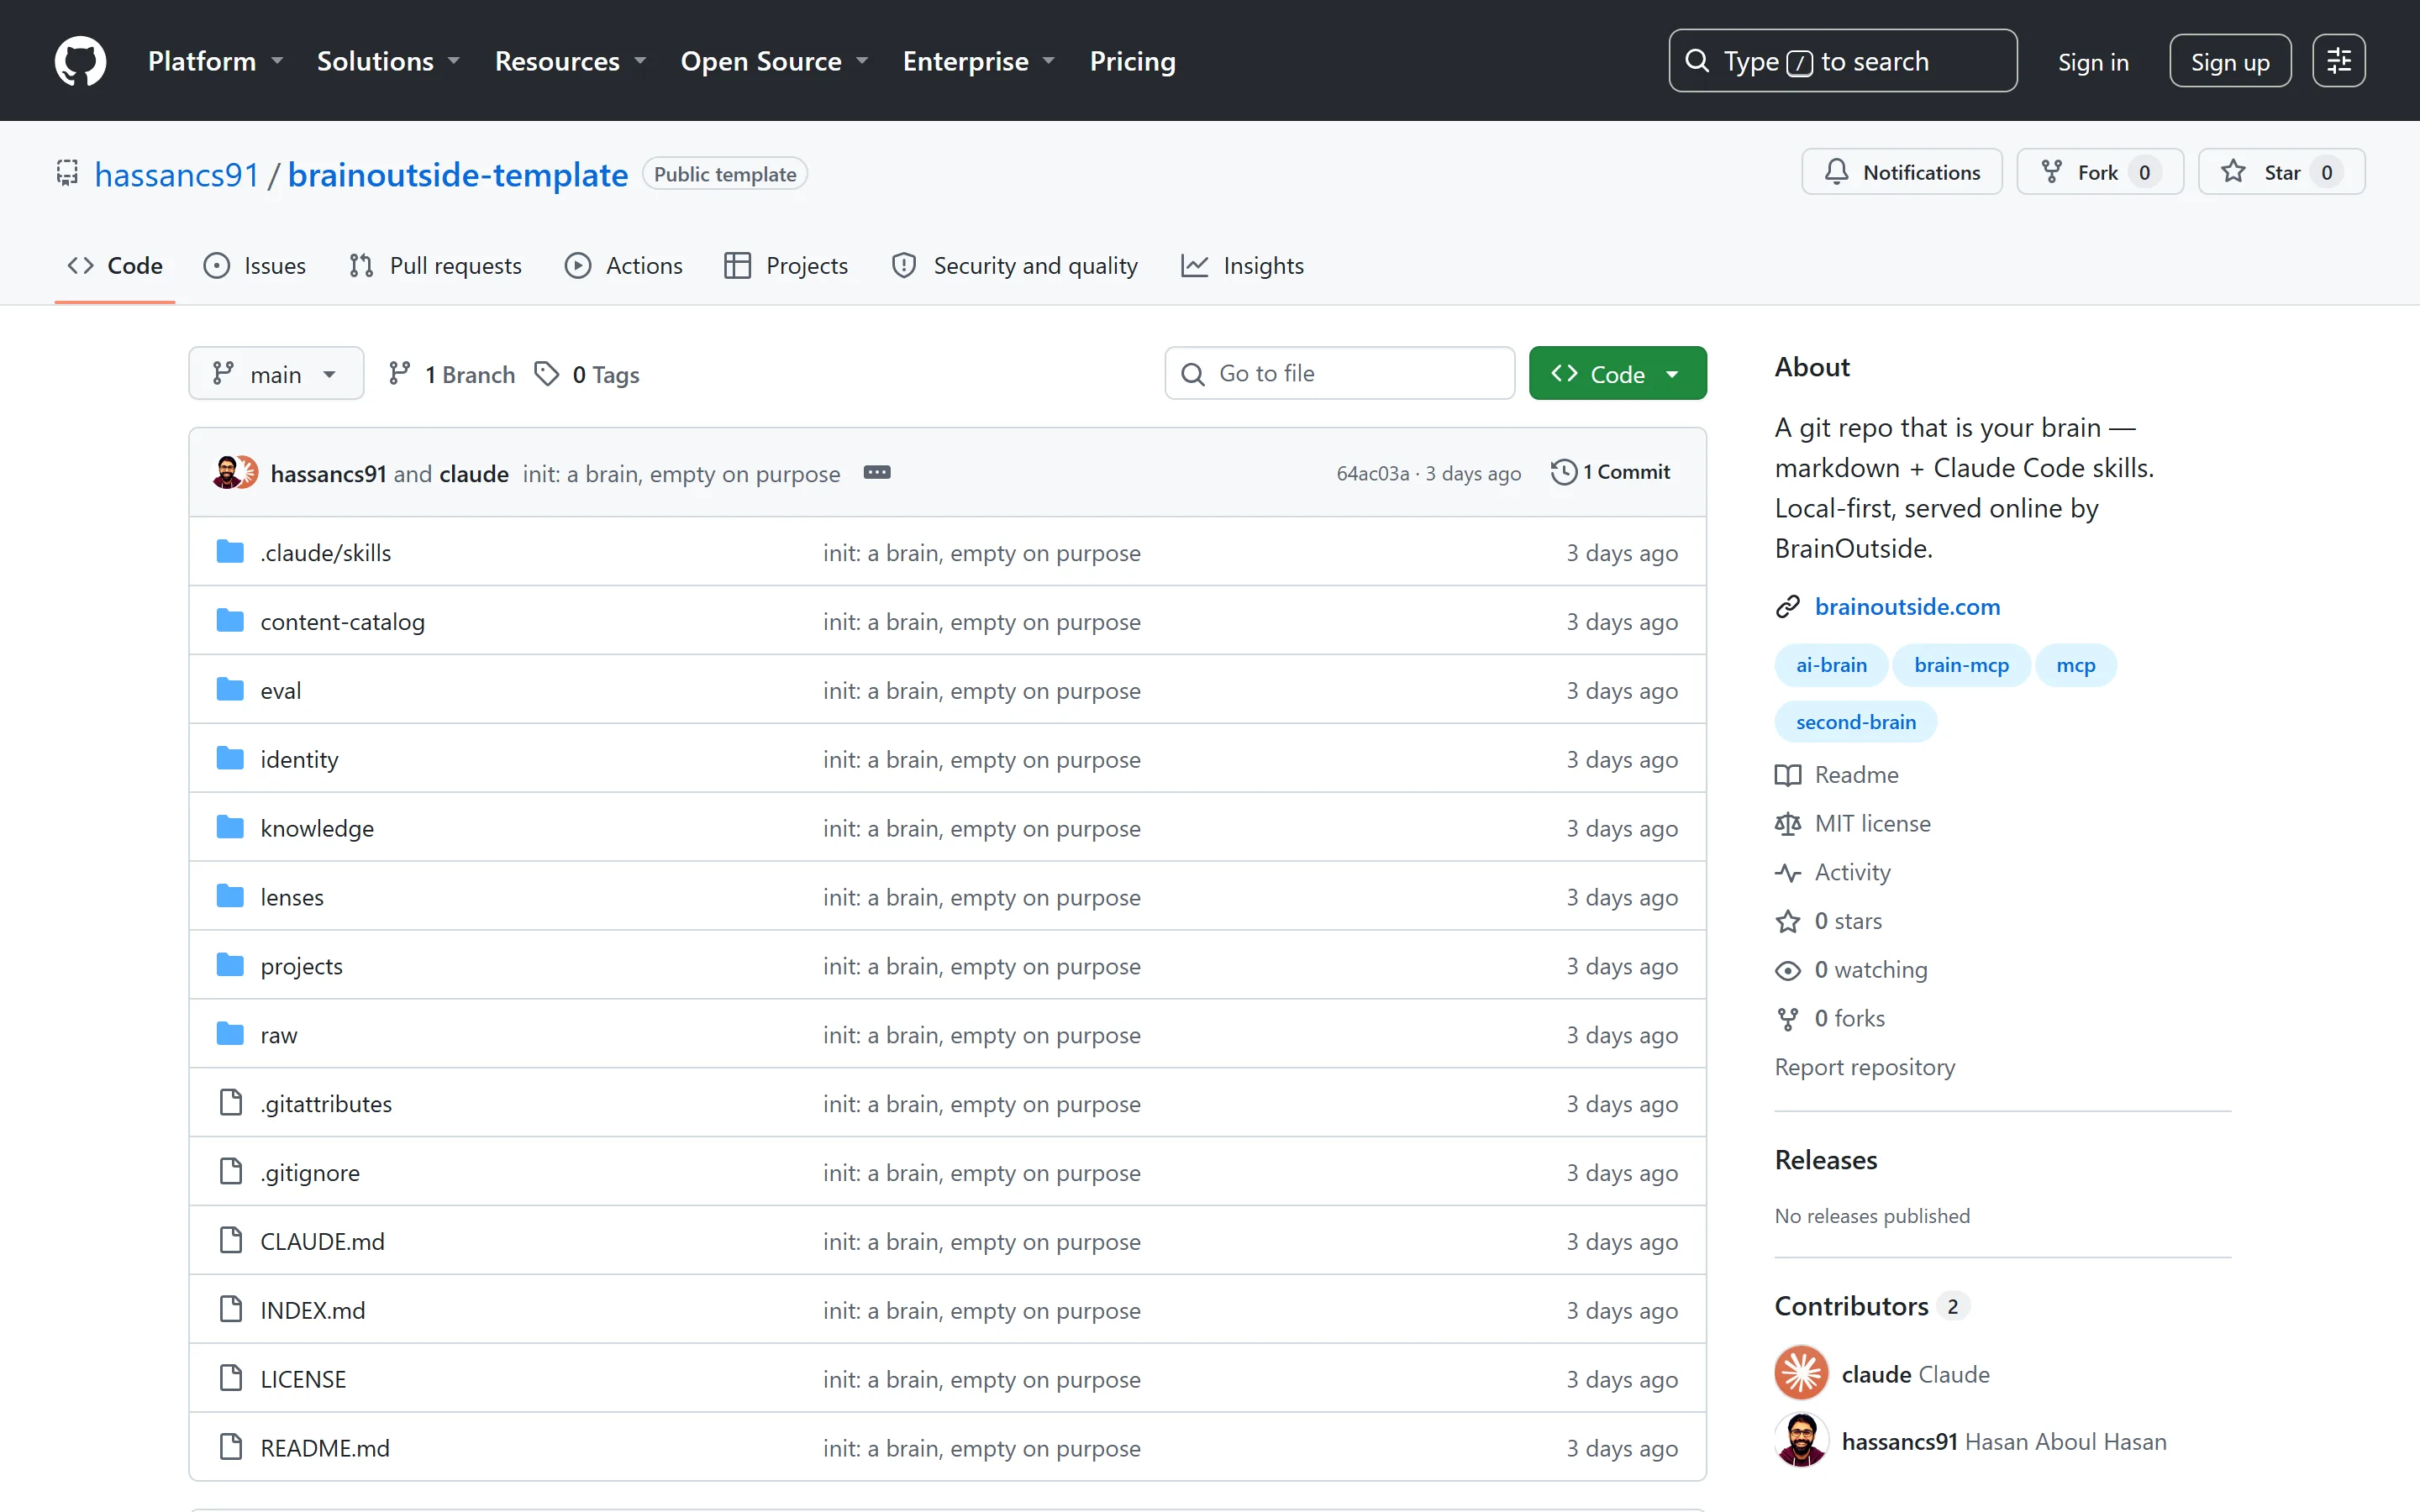
Task: Switch to the Actions tab
Action: pos(623,266)
